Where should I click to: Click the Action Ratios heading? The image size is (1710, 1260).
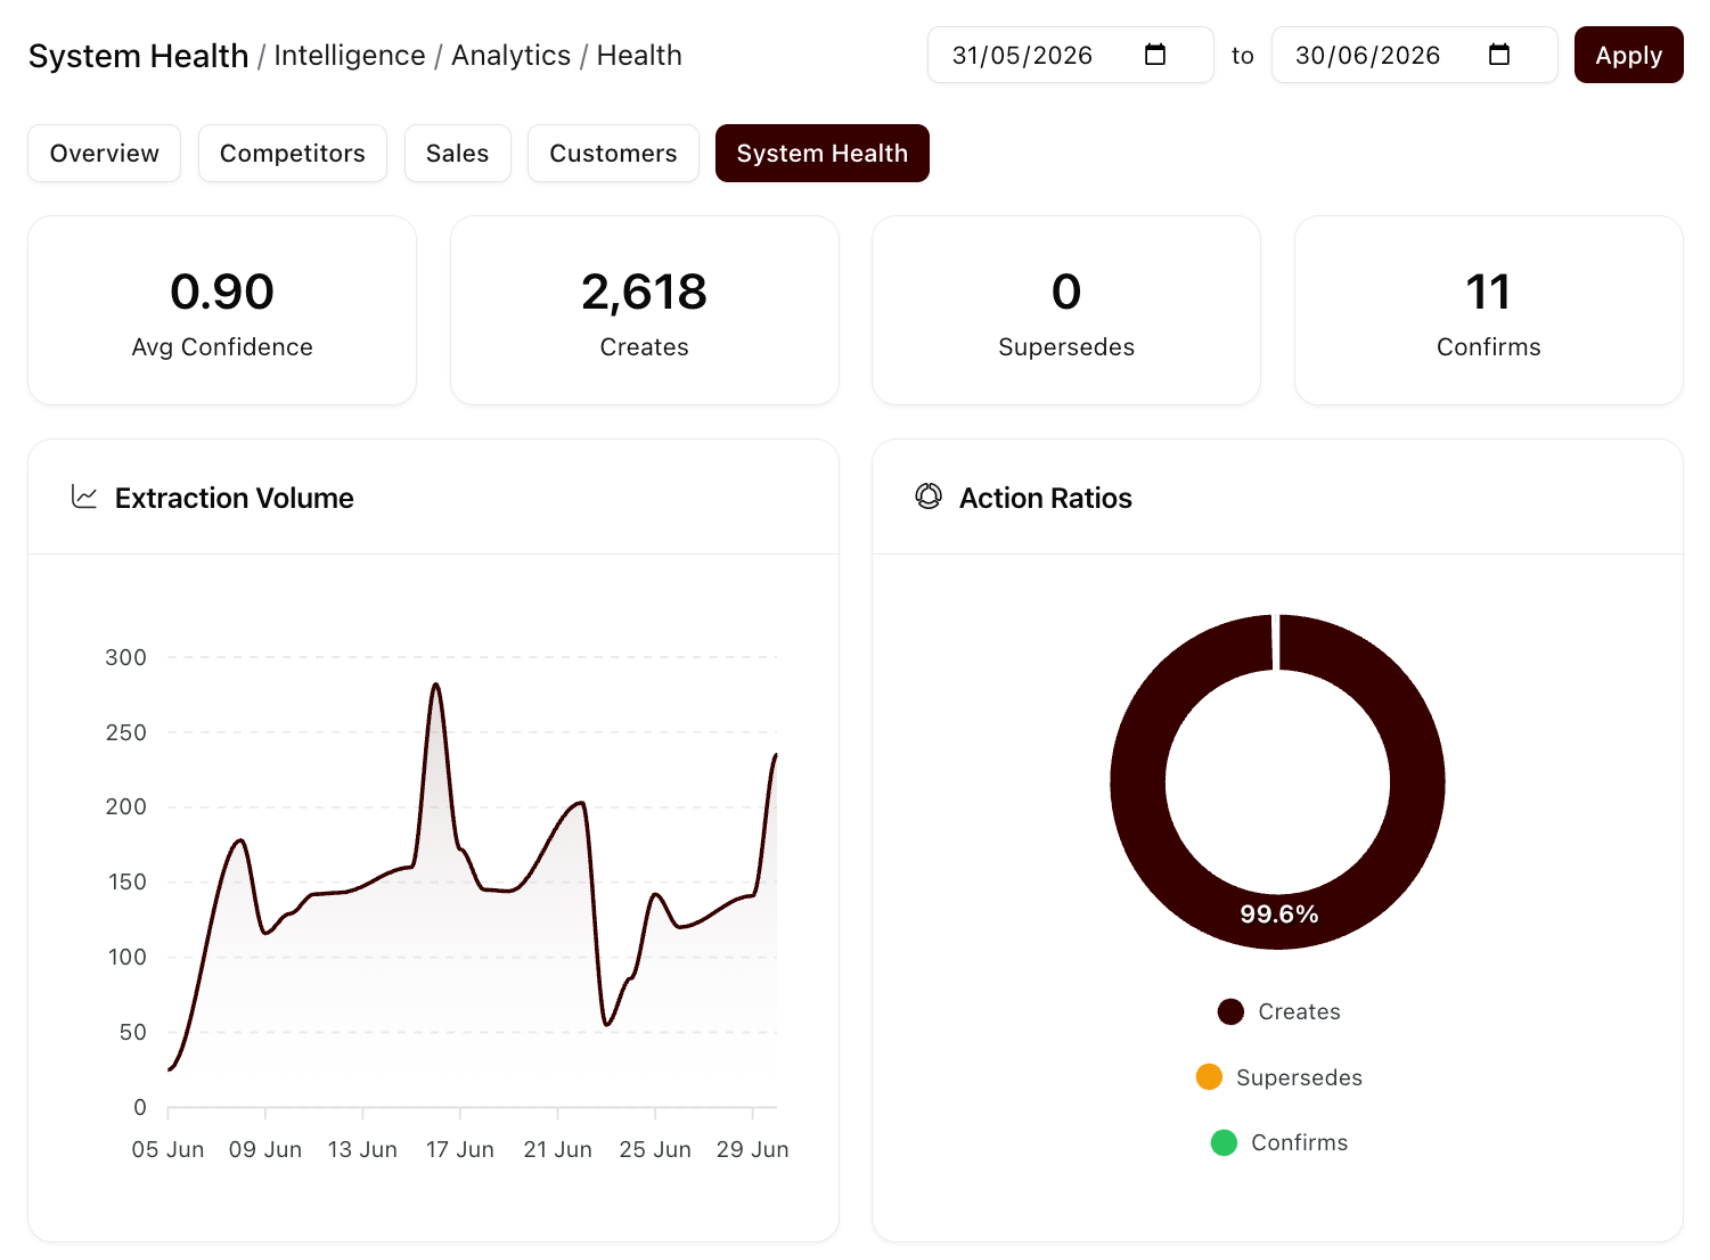1045,498
